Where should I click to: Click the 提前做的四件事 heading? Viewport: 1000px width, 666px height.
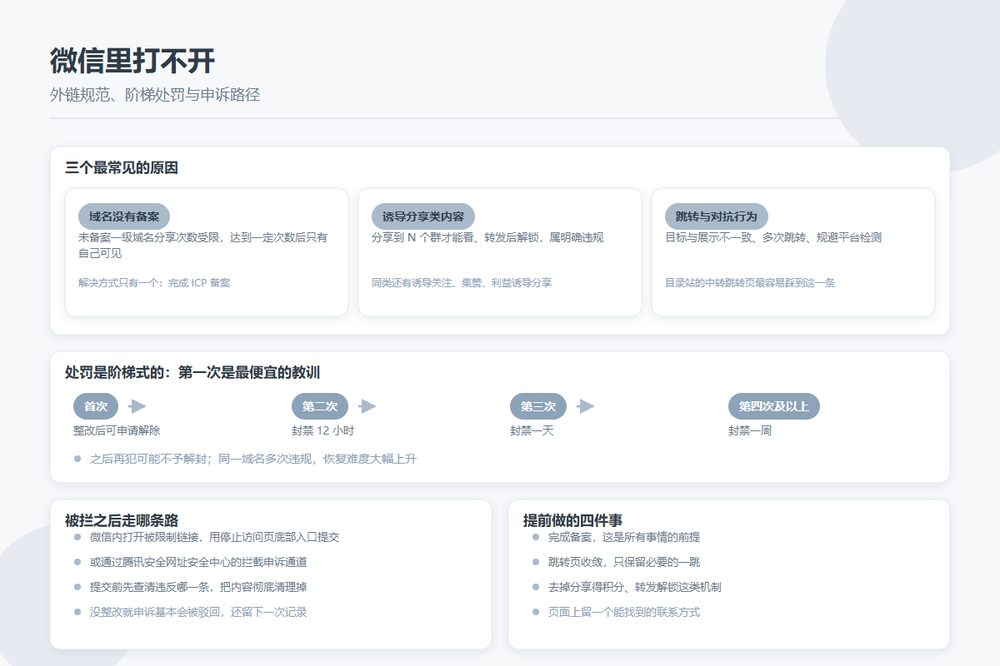point(573,521)
